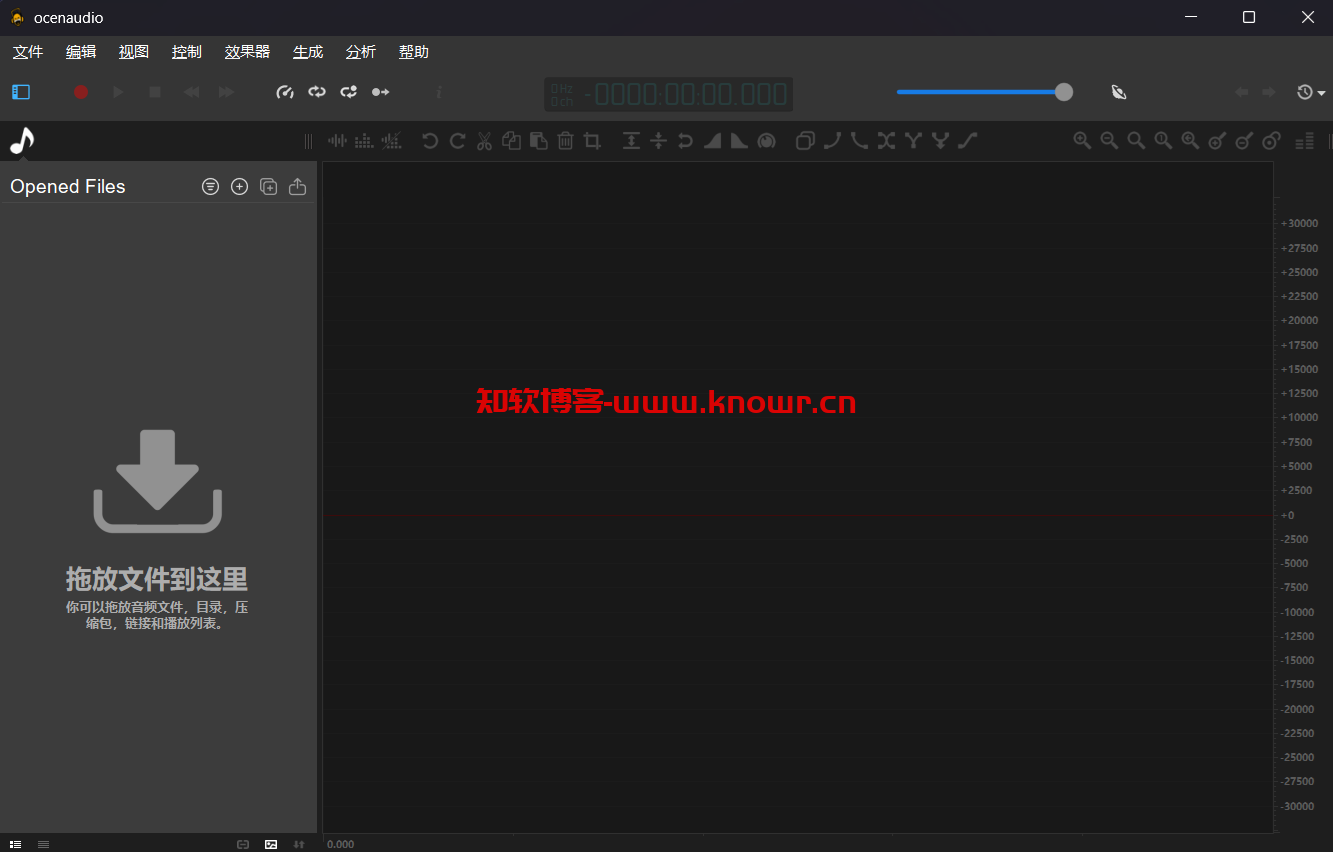1333x852 pixels.
Task: Open the history clock dropdown
Action: (x=1311, y=92)
